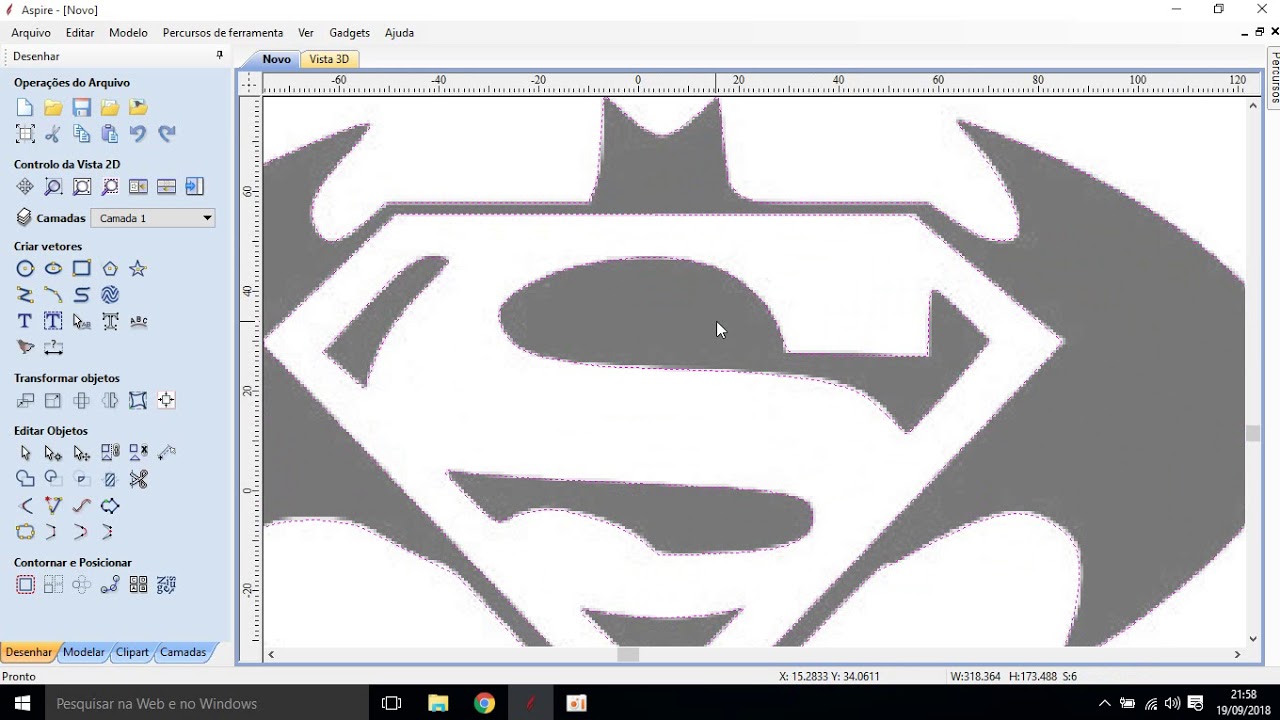Switch to the Clipart tab
Viewport: 1280px width, 720px height.
click(x=132, y=652)
